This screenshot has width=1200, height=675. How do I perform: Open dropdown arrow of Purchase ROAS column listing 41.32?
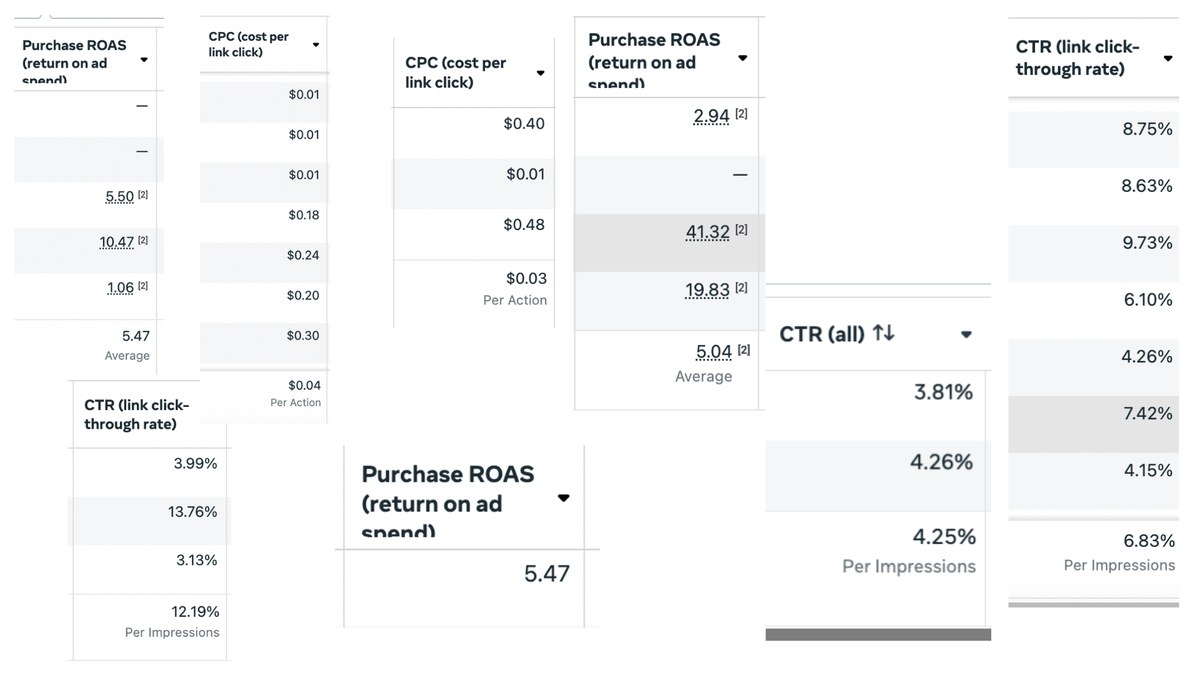(742, 58)
